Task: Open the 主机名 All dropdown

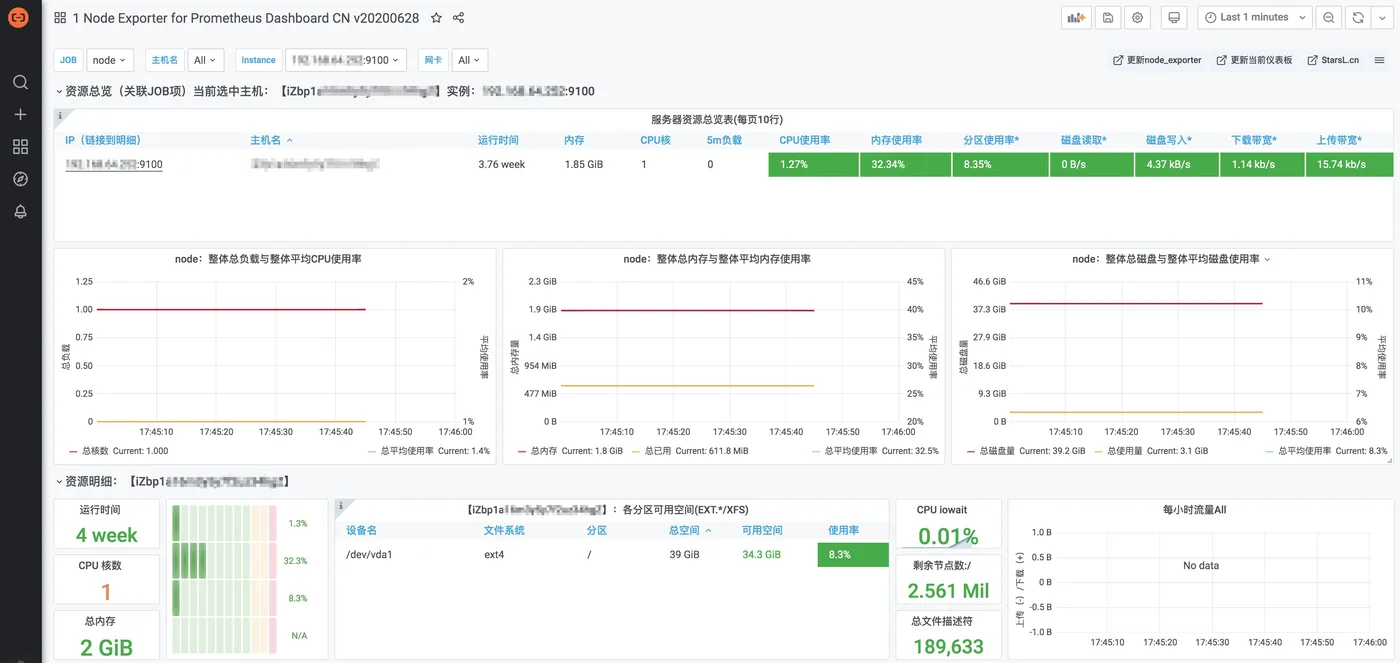Action: 205,60
